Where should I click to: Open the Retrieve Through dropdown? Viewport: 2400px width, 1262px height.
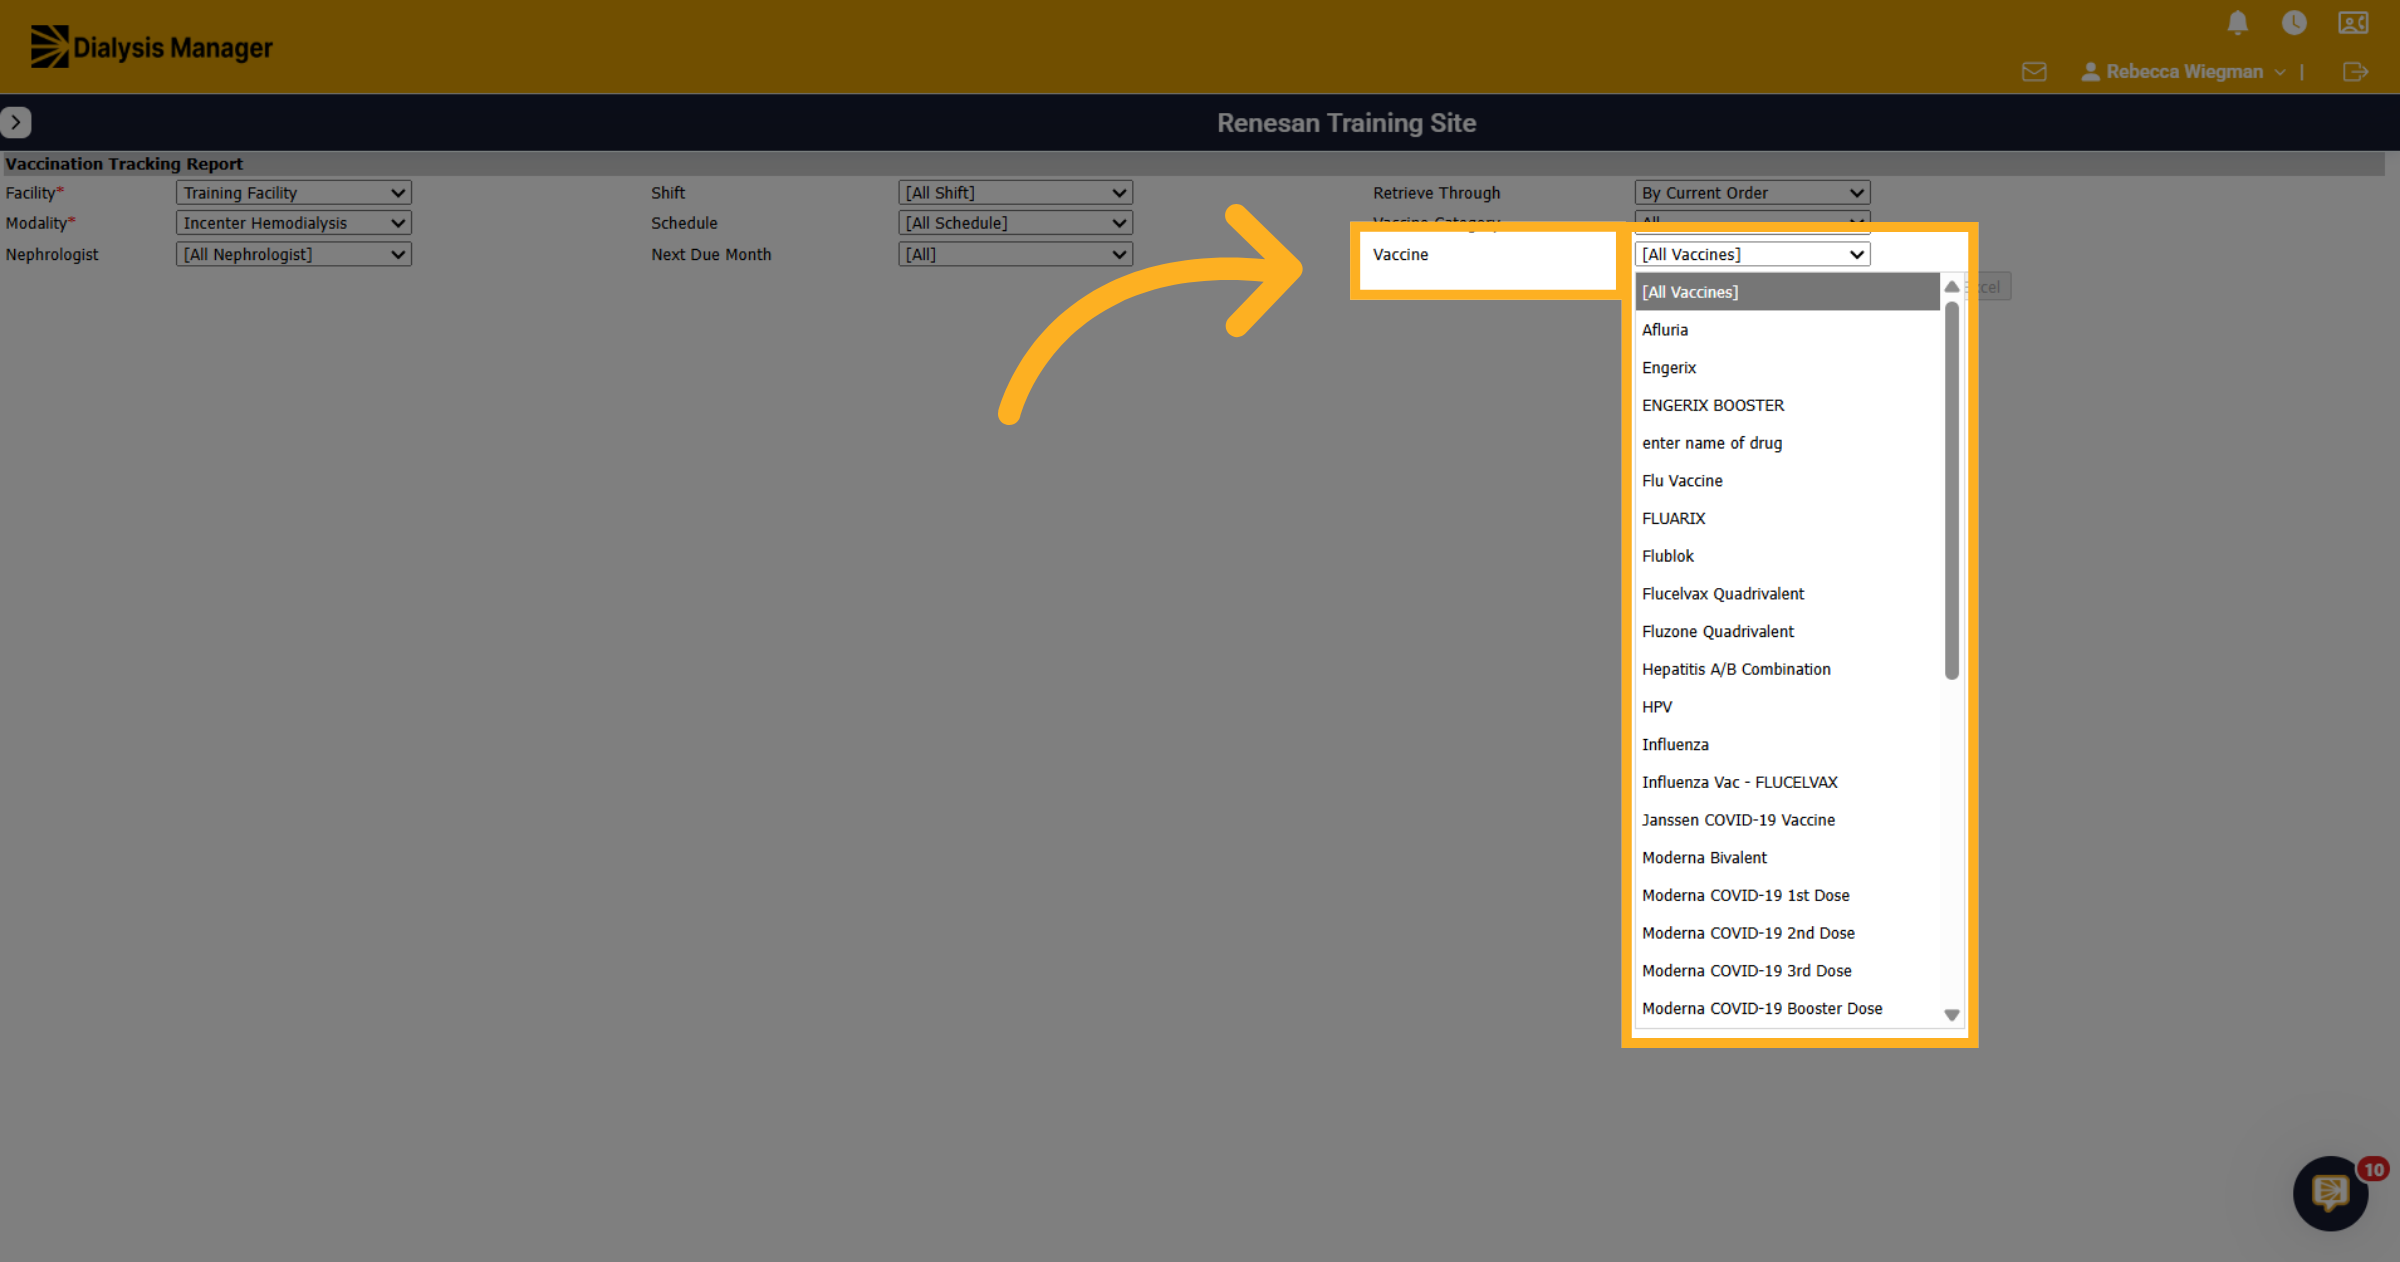click(1752, 193)
